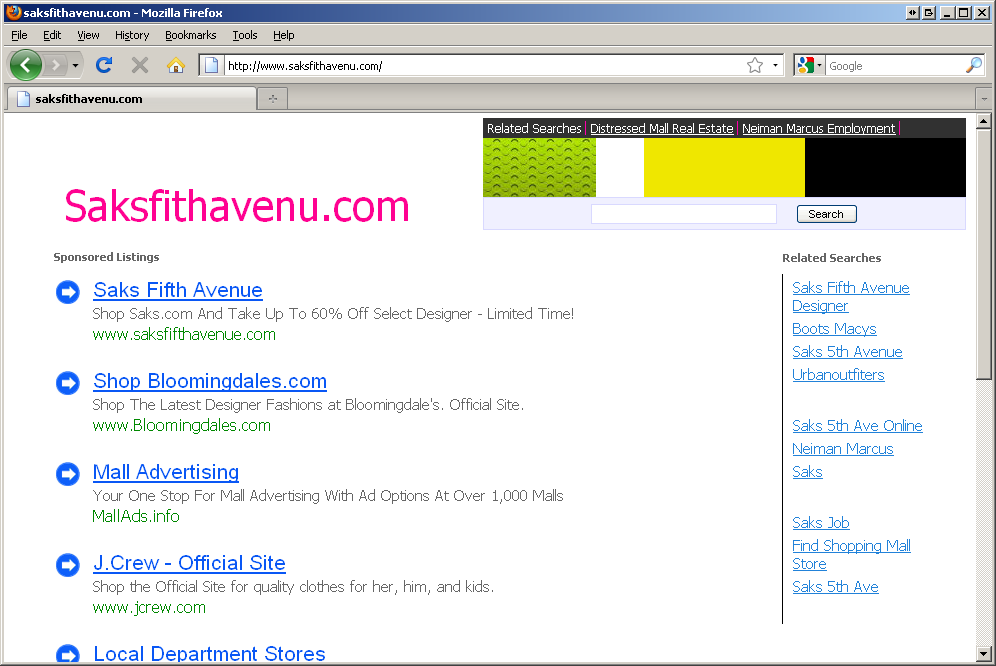Click the Neiman Marcus Employment link
Viewport: 996px width, 666px height.
point(819,128)
